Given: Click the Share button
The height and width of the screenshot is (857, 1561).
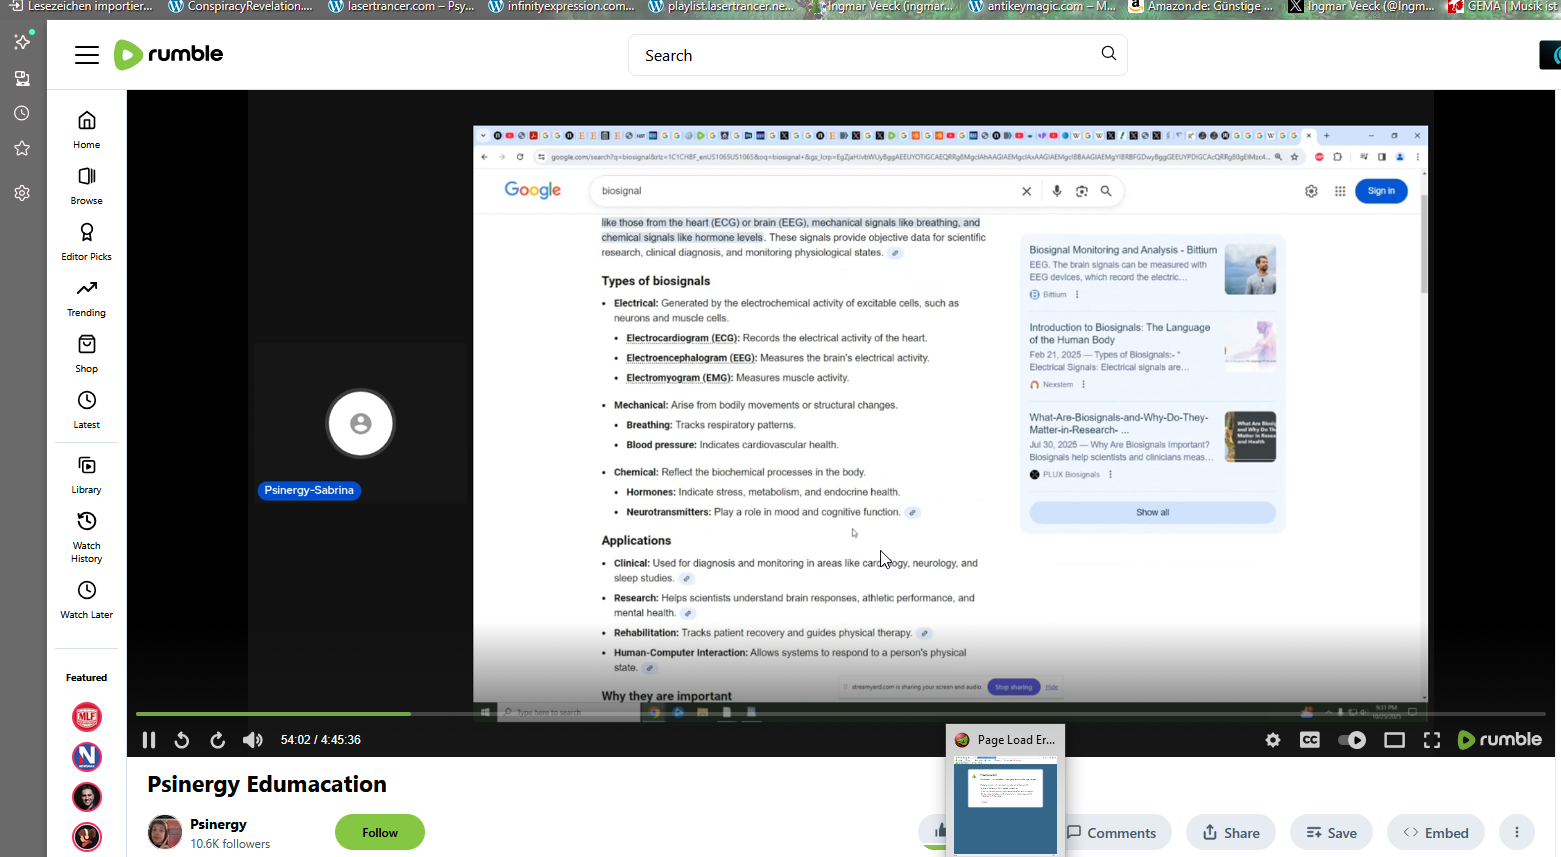Looking at the screenshot, I should (1230, 832).
